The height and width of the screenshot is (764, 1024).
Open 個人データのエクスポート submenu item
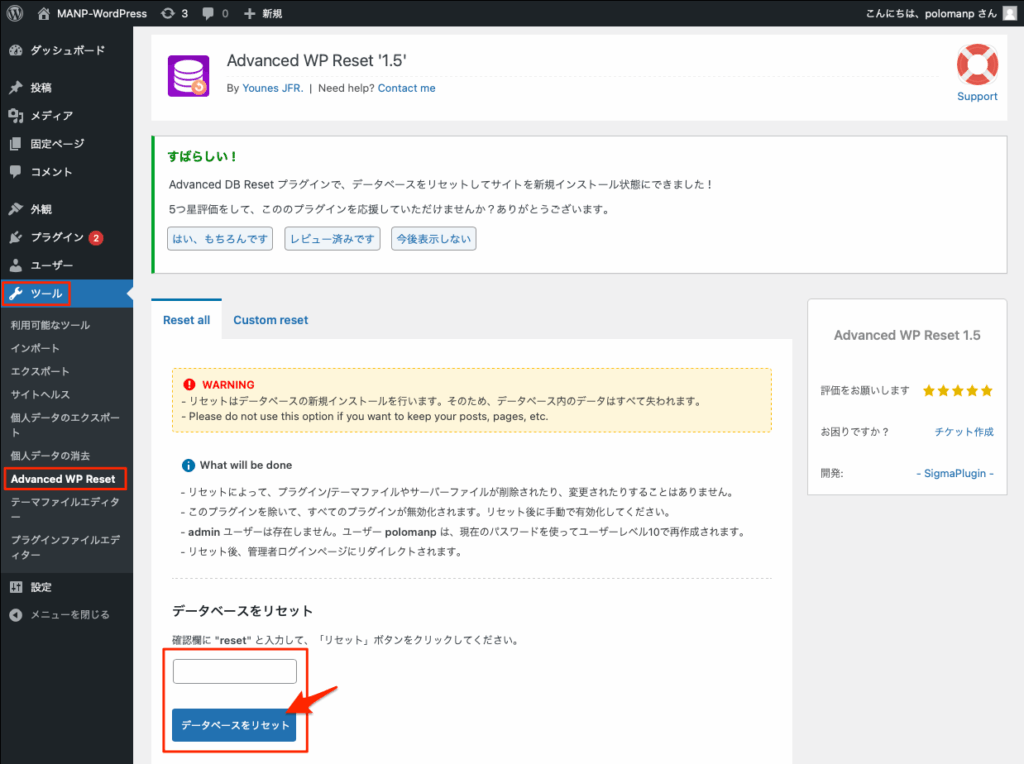[65, 424]
